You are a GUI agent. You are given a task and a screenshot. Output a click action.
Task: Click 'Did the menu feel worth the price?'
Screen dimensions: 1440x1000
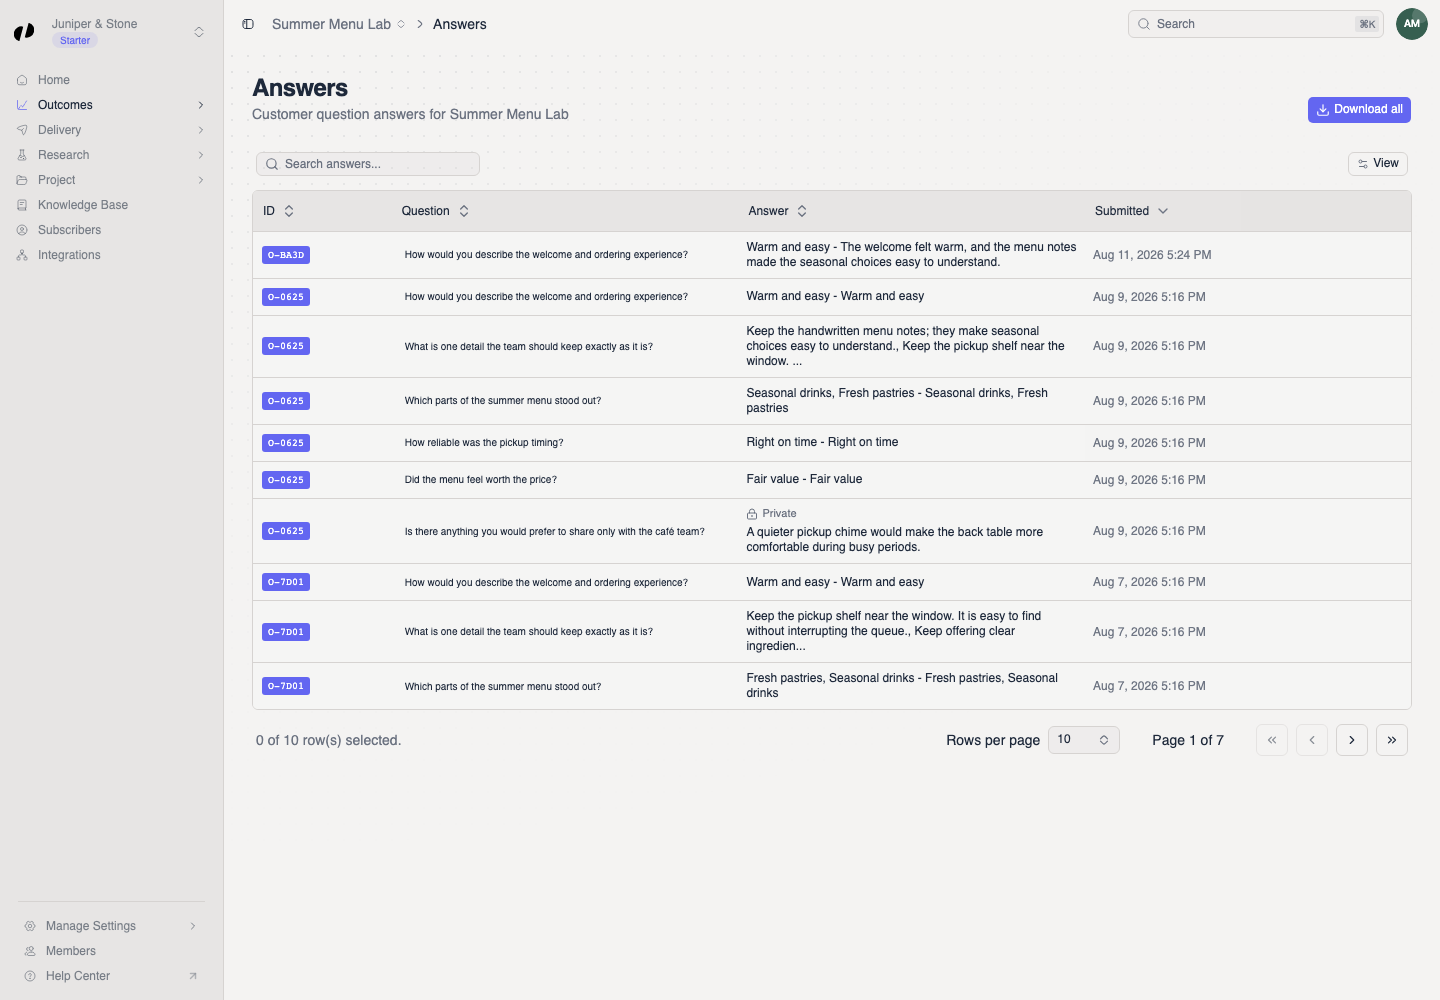481,480
